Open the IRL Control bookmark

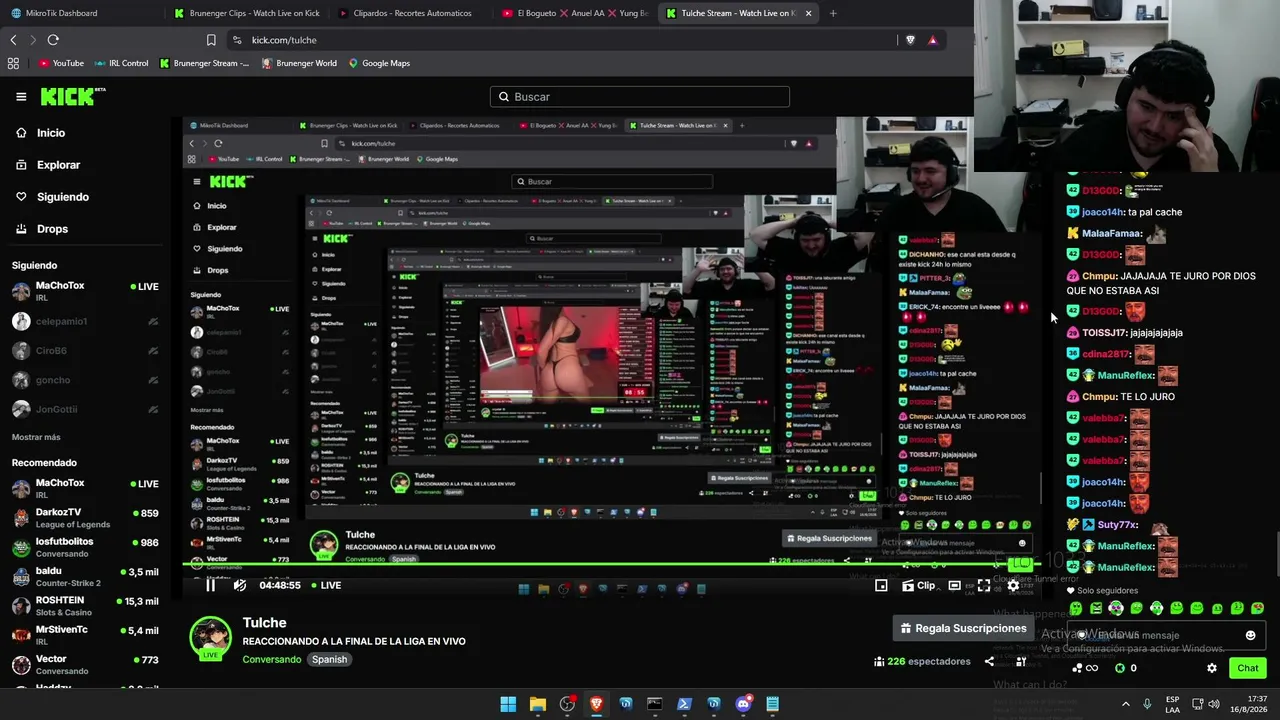pos(121,63)
